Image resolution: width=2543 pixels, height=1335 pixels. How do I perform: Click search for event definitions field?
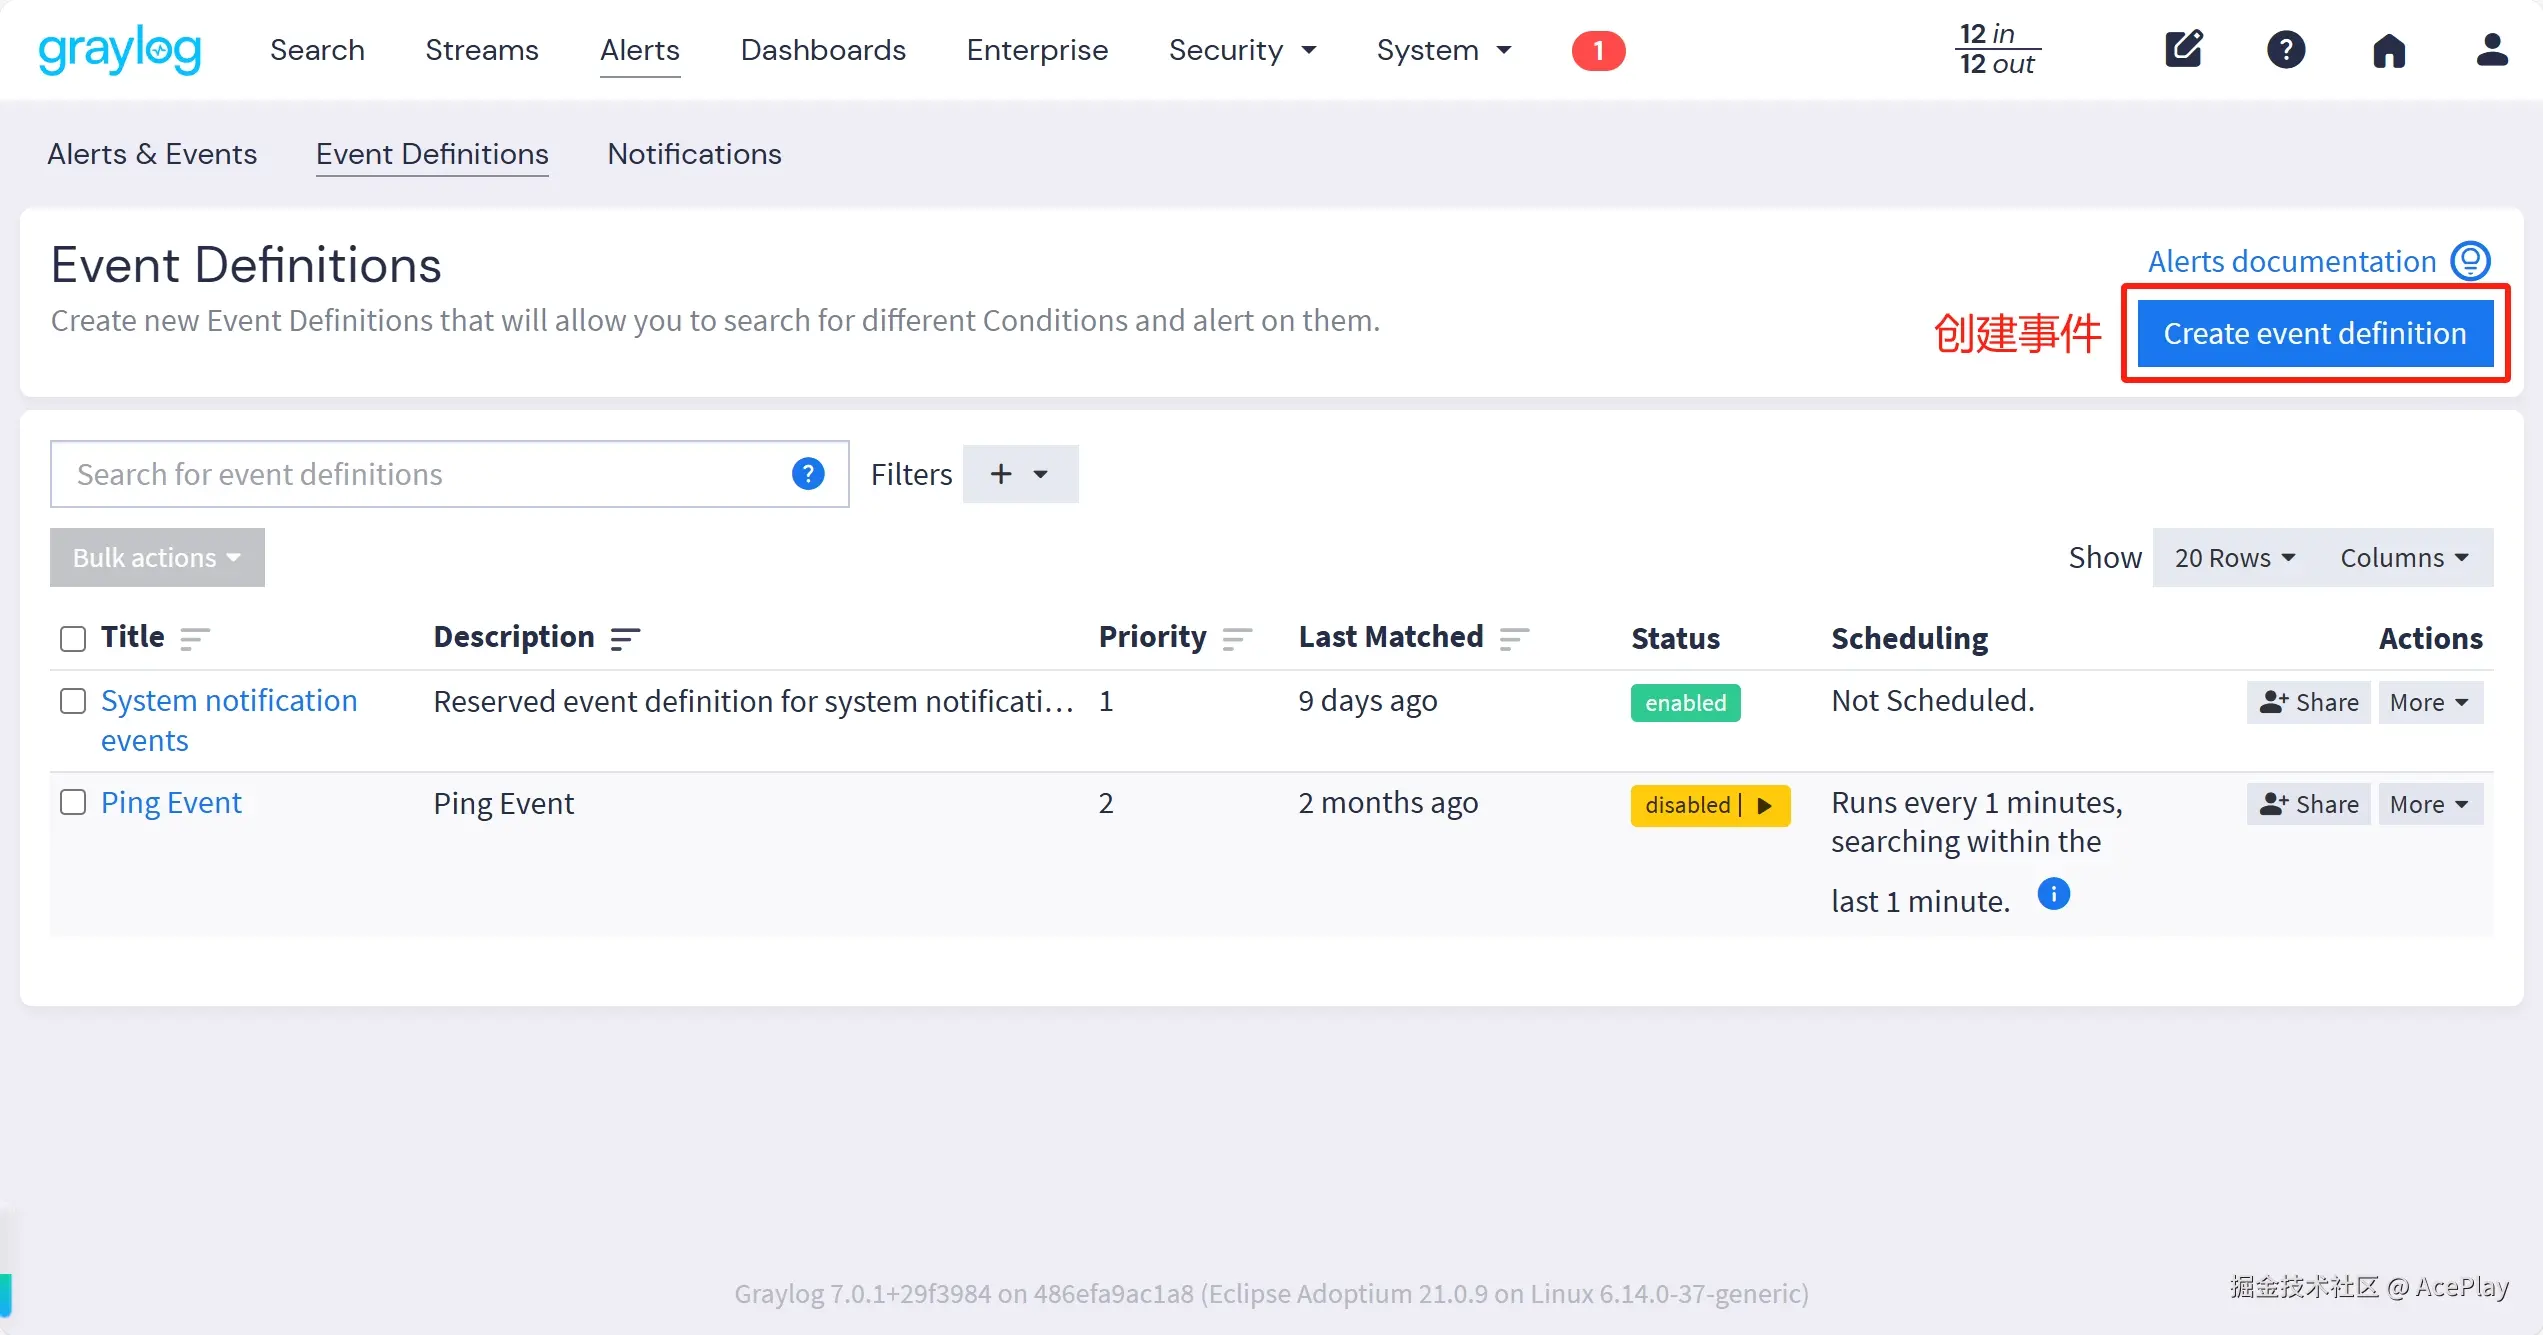click(420, 474)
